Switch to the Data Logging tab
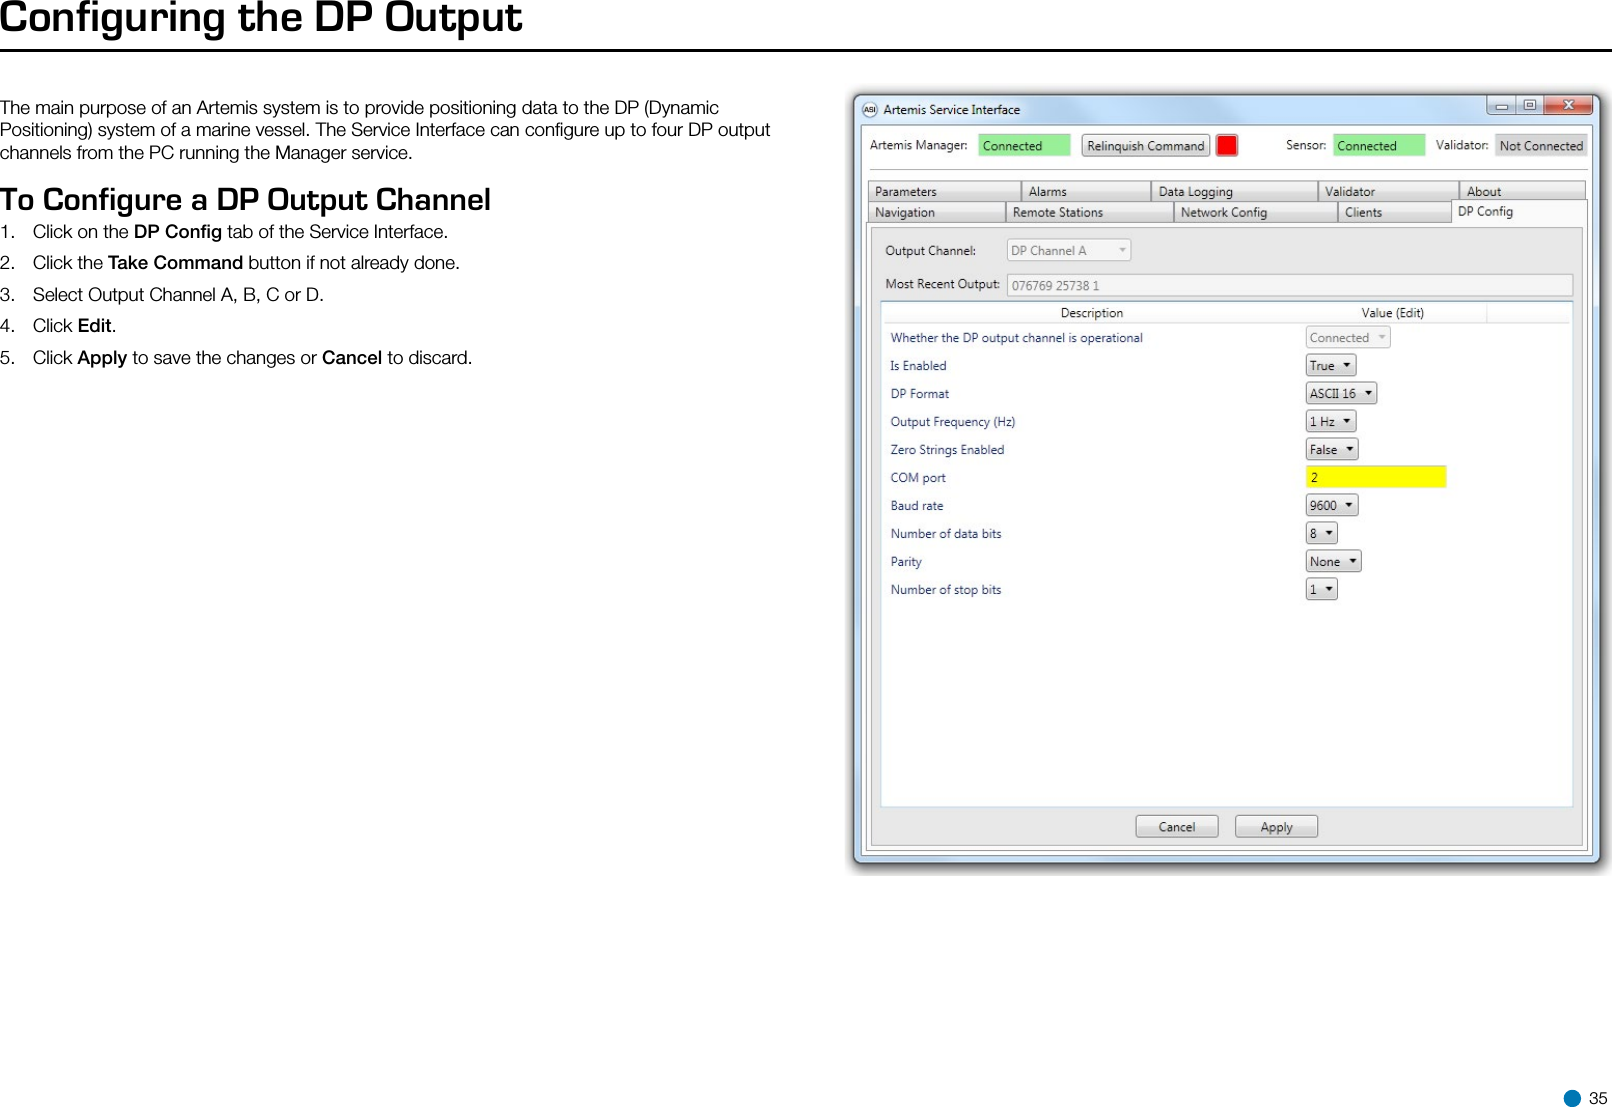This screenshot has width=1612, height=1107. (x=1234, y=191)
